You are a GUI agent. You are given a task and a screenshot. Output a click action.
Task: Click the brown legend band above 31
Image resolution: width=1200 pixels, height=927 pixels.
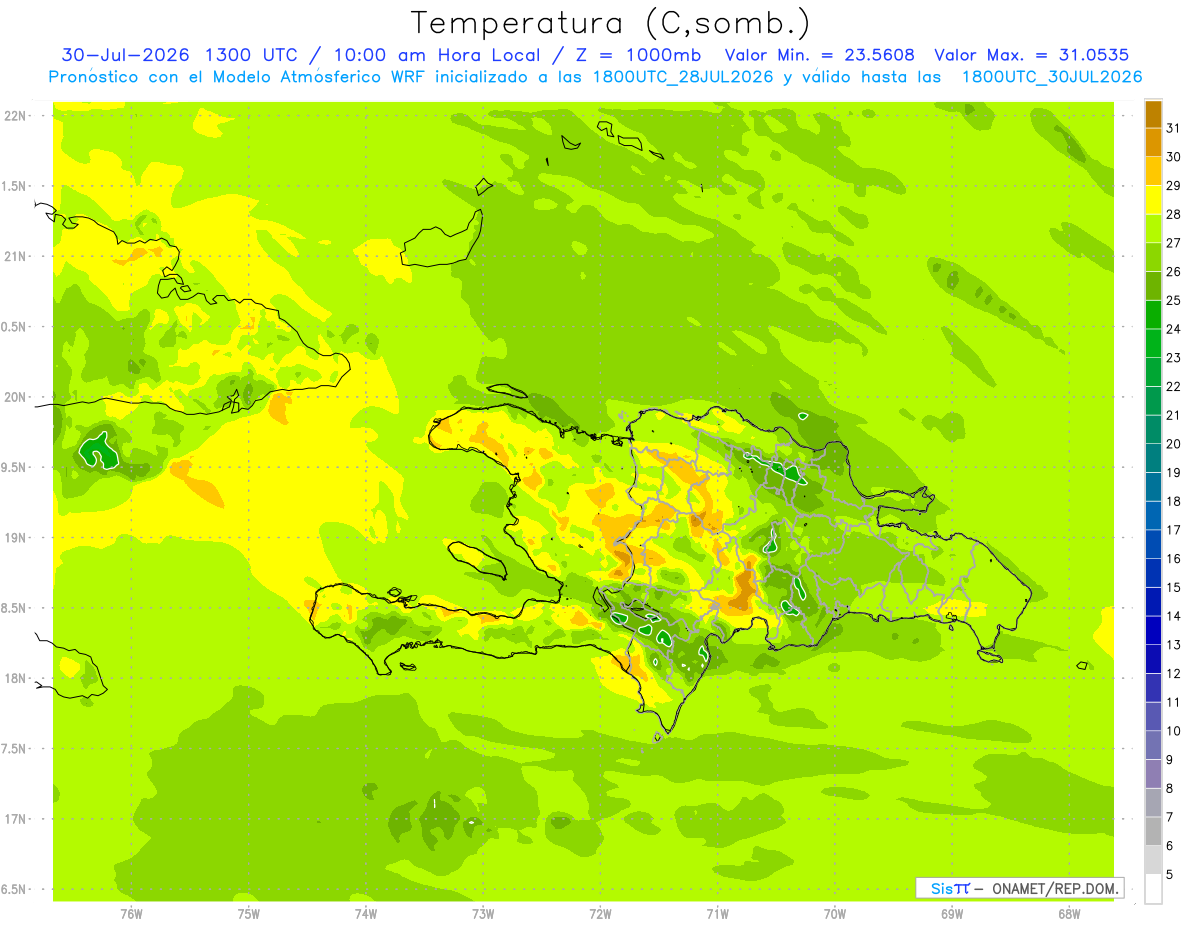(1153, 113)
